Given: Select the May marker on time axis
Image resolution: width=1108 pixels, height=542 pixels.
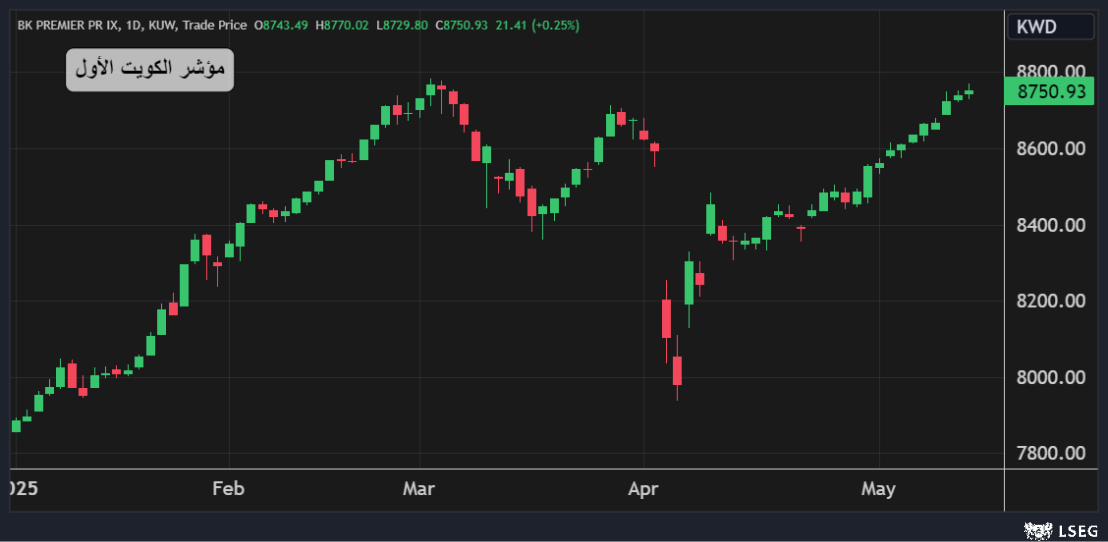Looking at the screenshot, I should pyautogui.click(x=878, y=489).
